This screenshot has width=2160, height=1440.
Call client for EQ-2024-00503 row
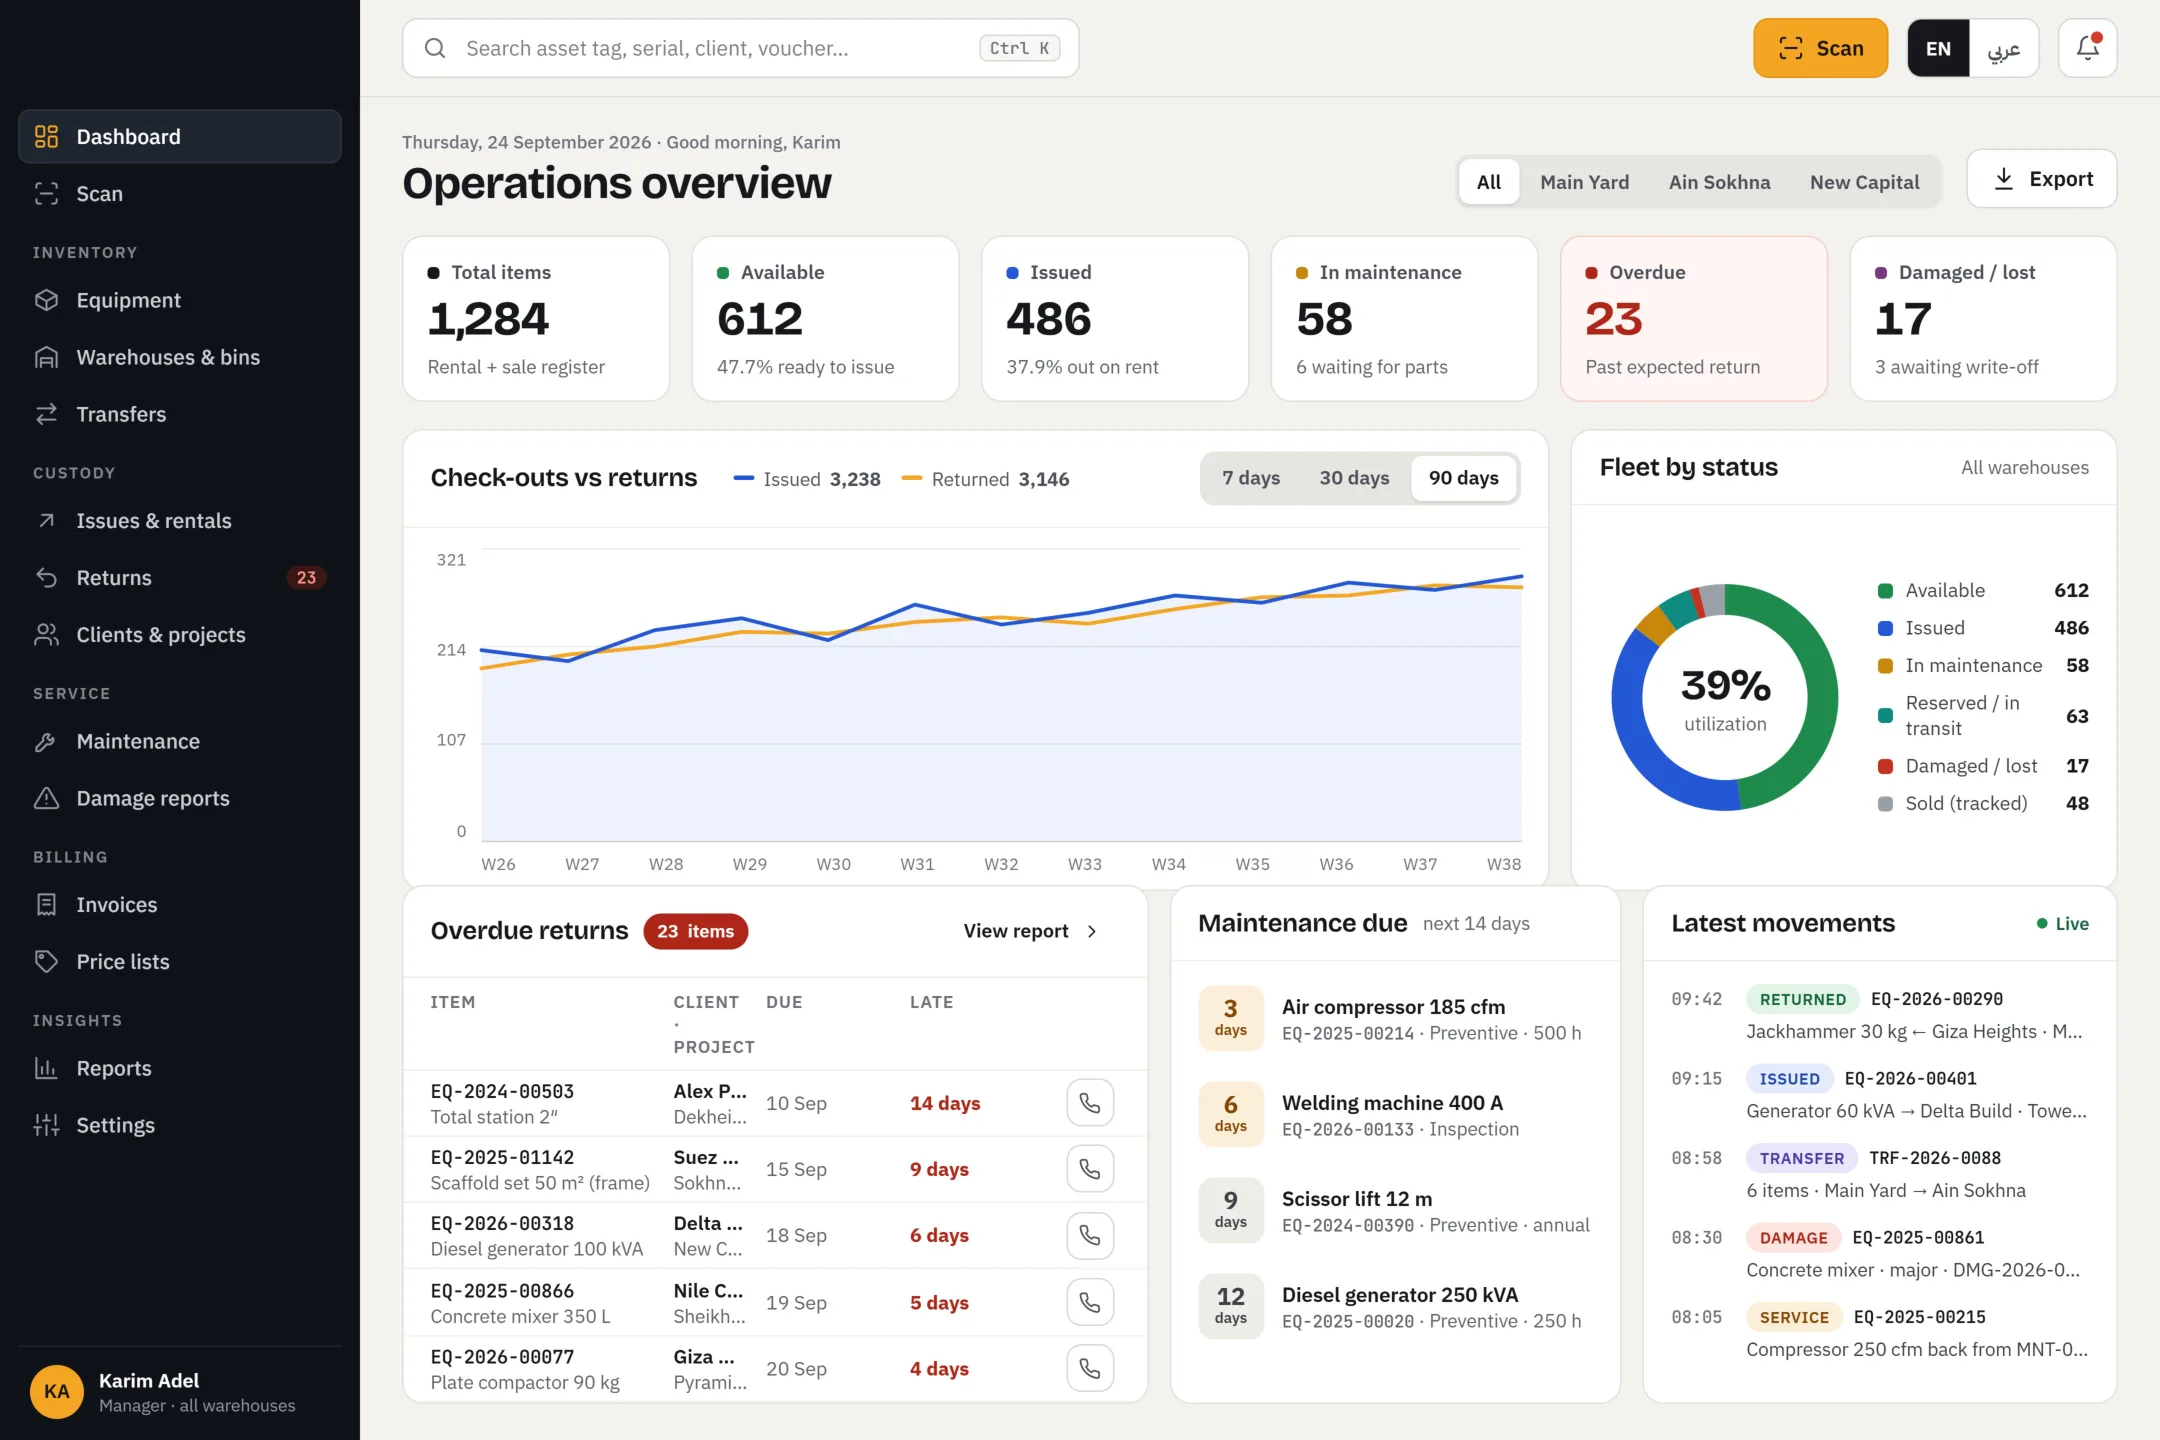(x=1090, y=1103)
